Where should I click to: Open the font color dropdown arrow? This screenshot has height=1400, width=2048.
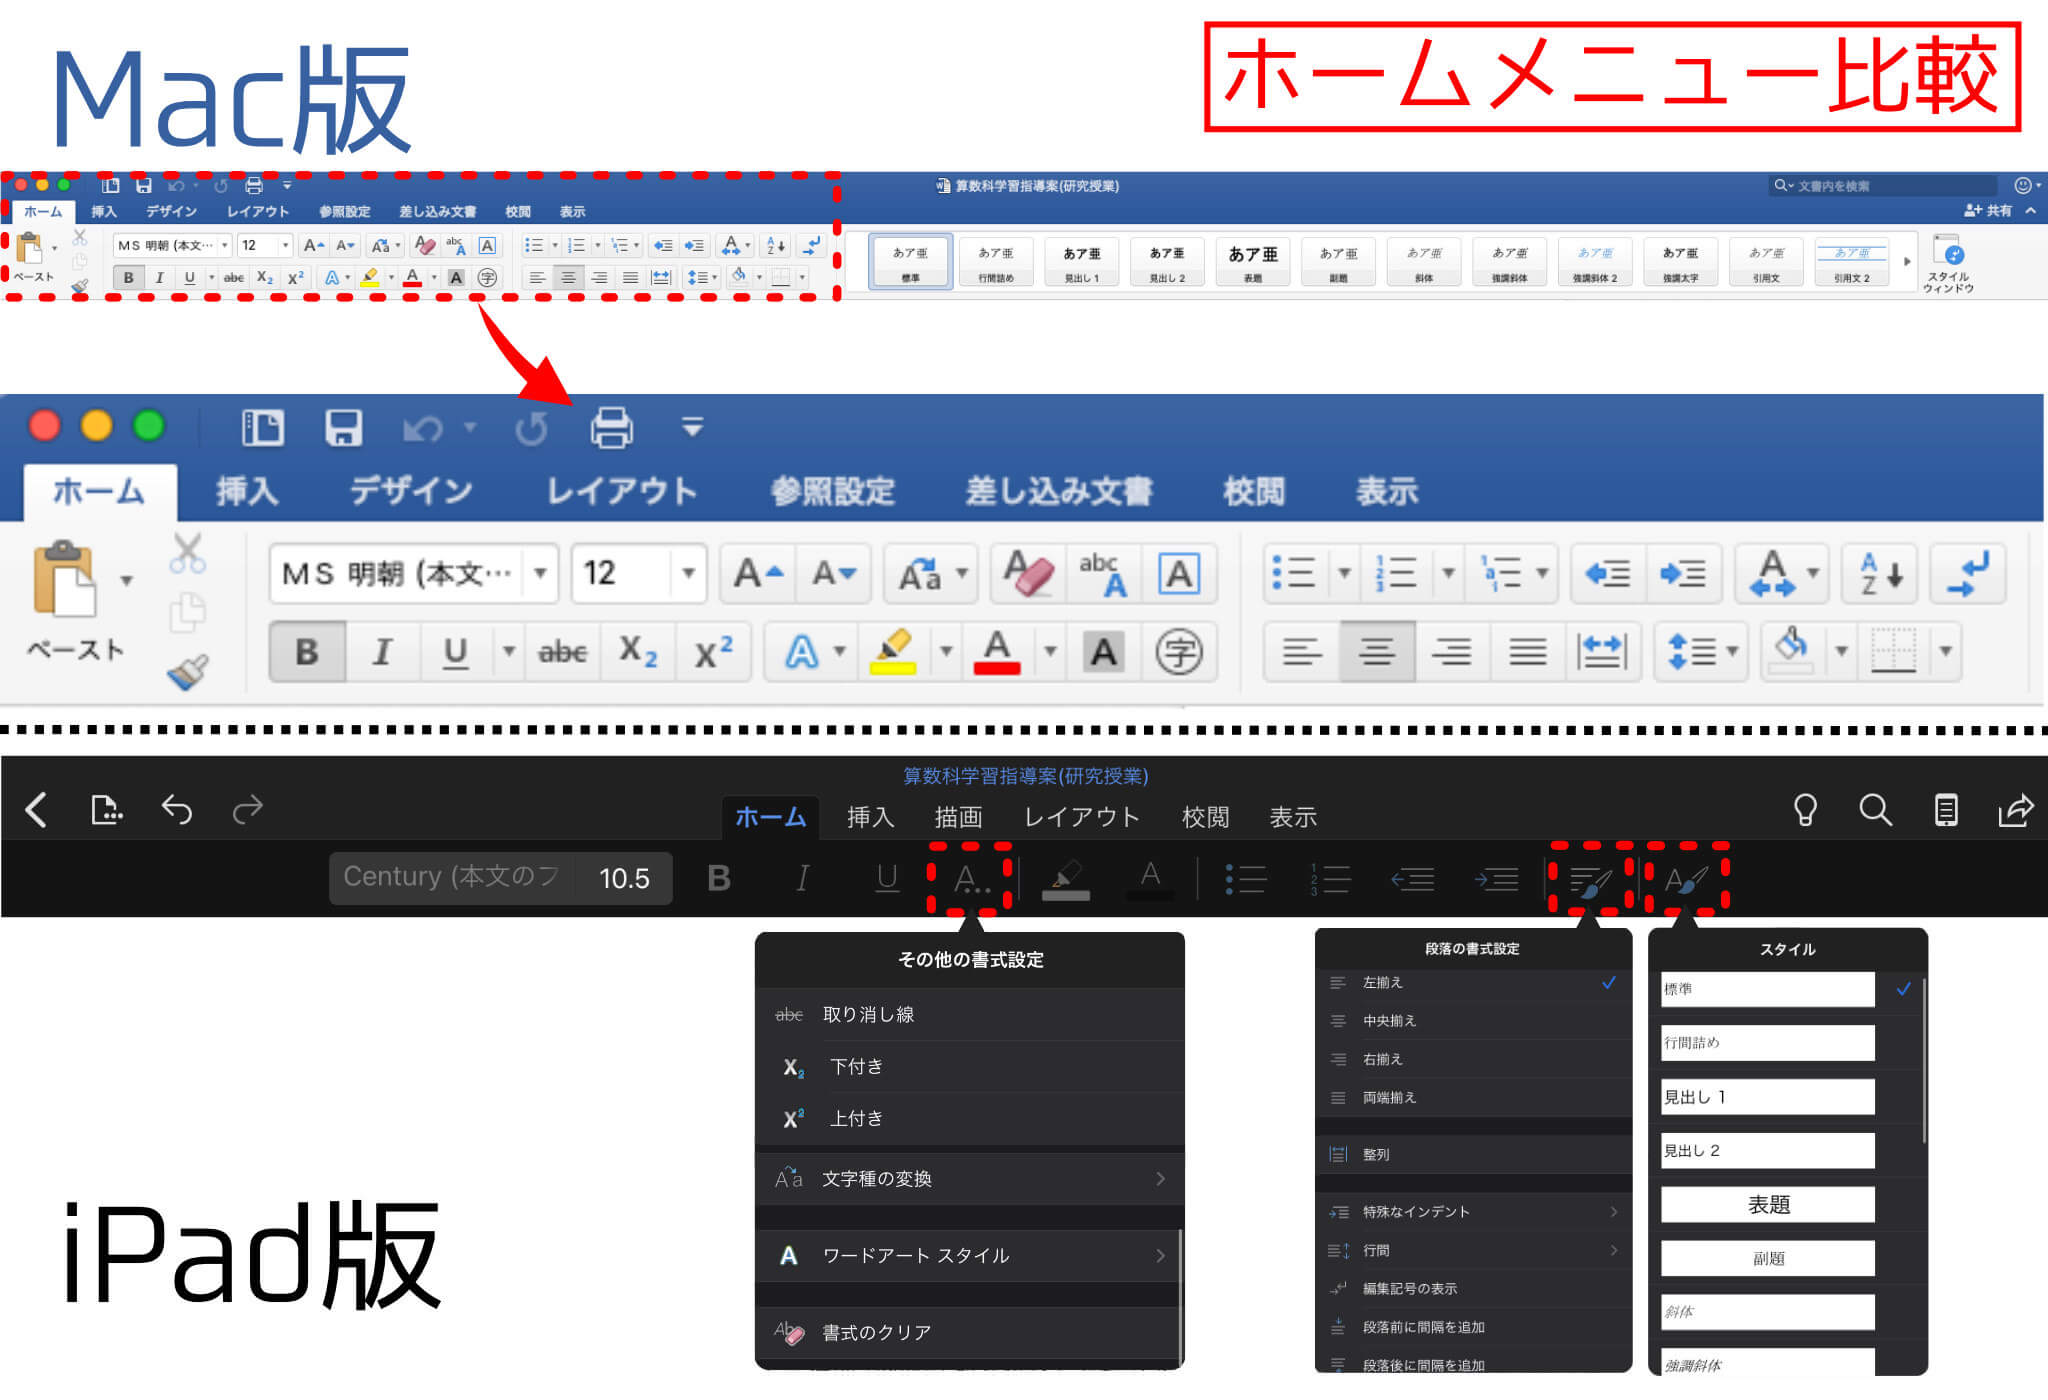point(1050,652)
